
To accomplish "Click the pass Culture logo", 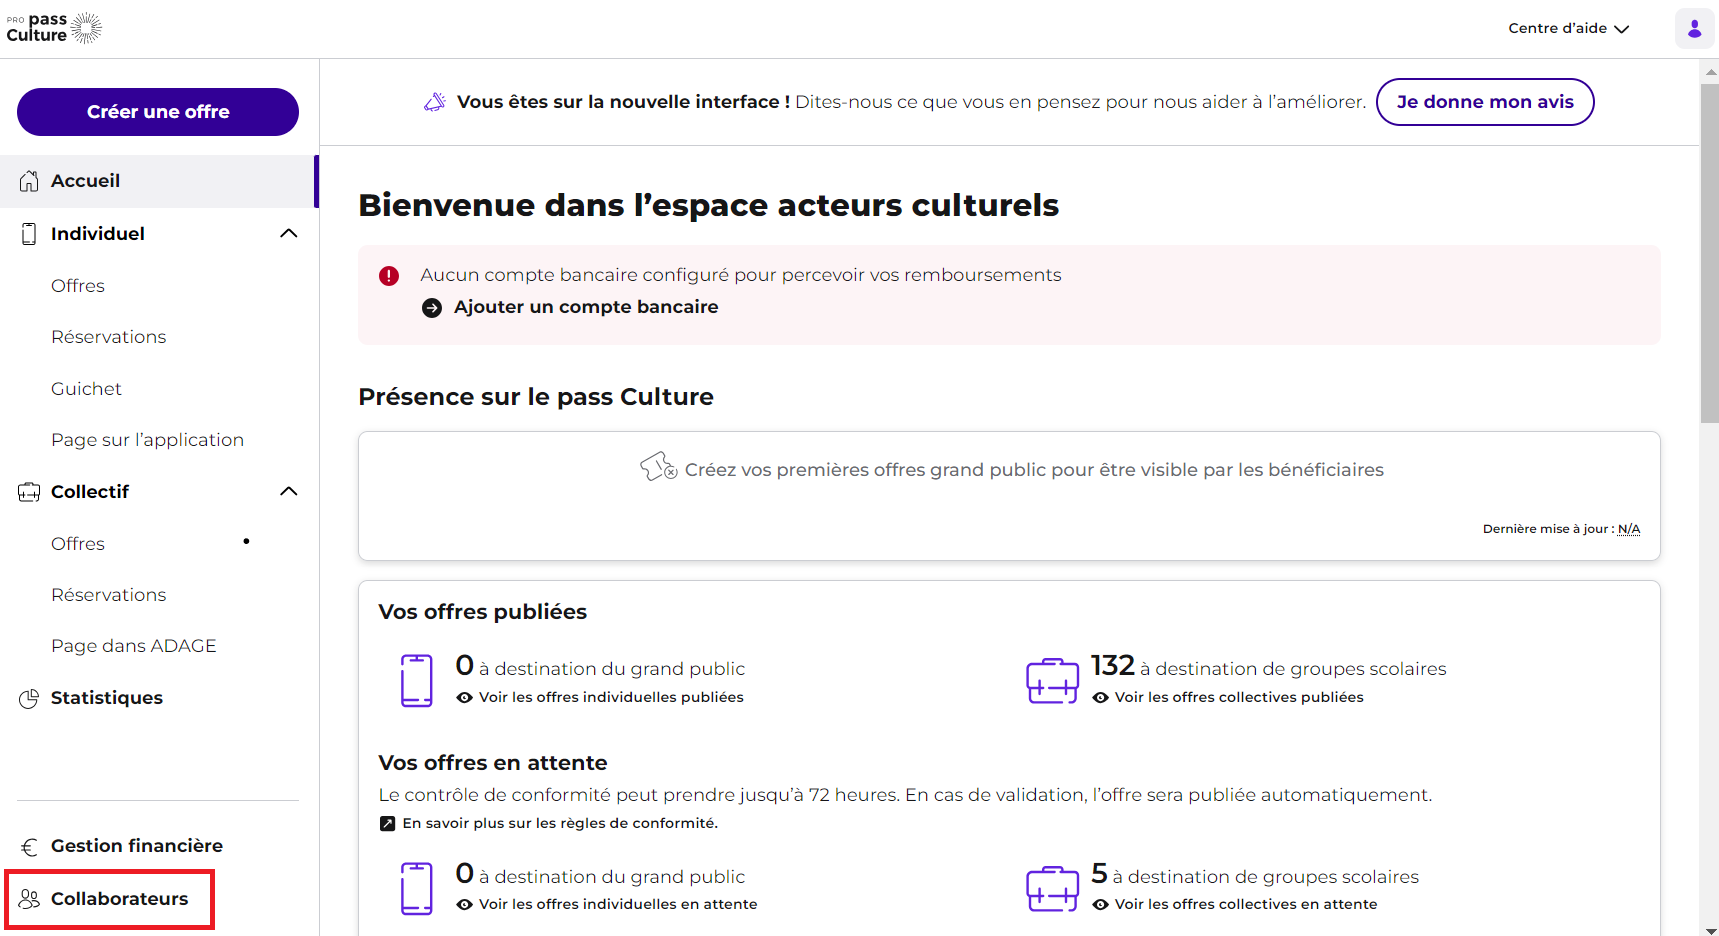I will pyautogui.click(x=54, y=28).
